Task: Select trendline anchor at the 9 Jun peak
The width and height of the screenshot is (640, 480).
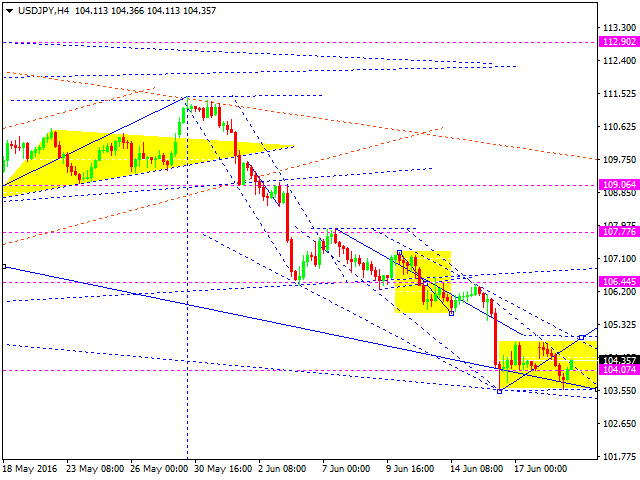Action: [399, 253]
